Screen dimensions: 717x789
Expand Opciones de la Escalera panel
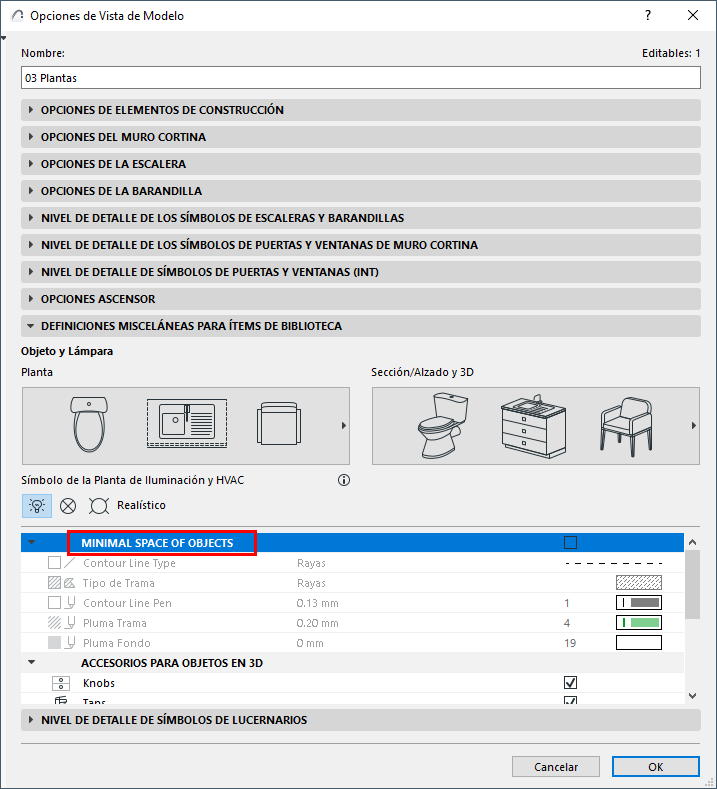[361, 164]
